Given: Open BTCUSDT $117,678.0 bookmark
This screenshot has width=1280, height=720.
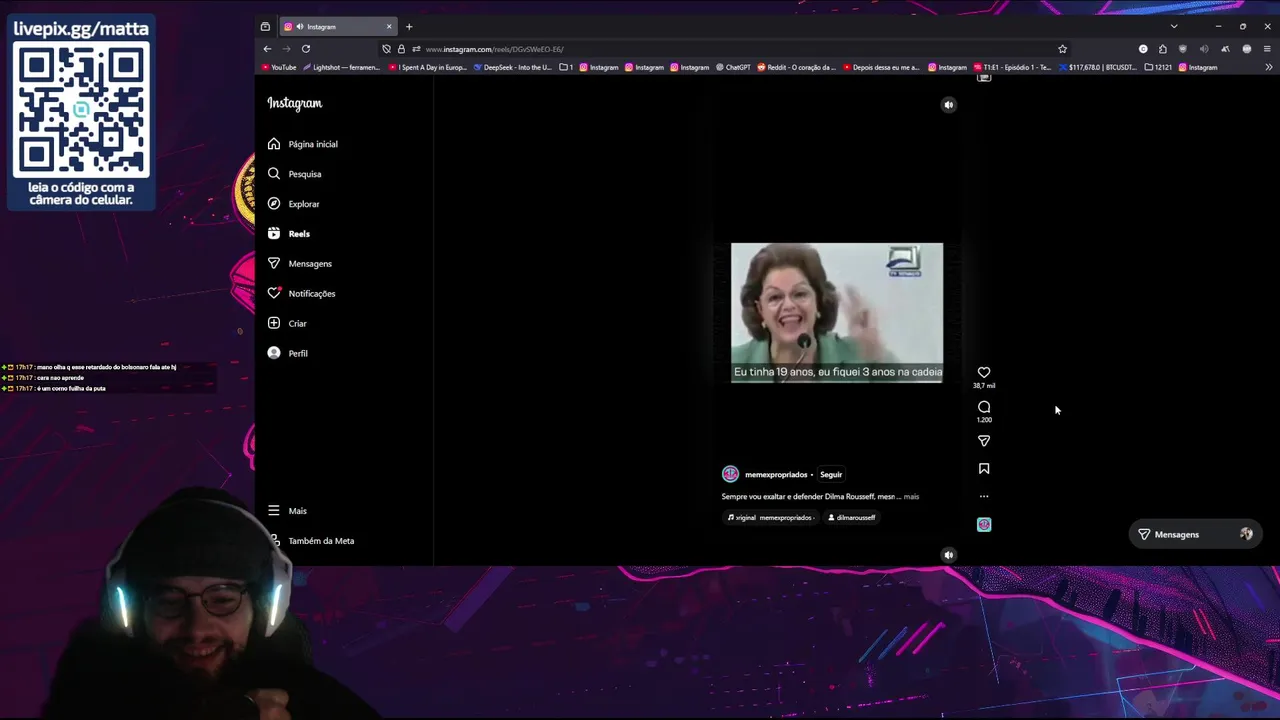Looking at the screenshot, I should tap(1097, 67).
